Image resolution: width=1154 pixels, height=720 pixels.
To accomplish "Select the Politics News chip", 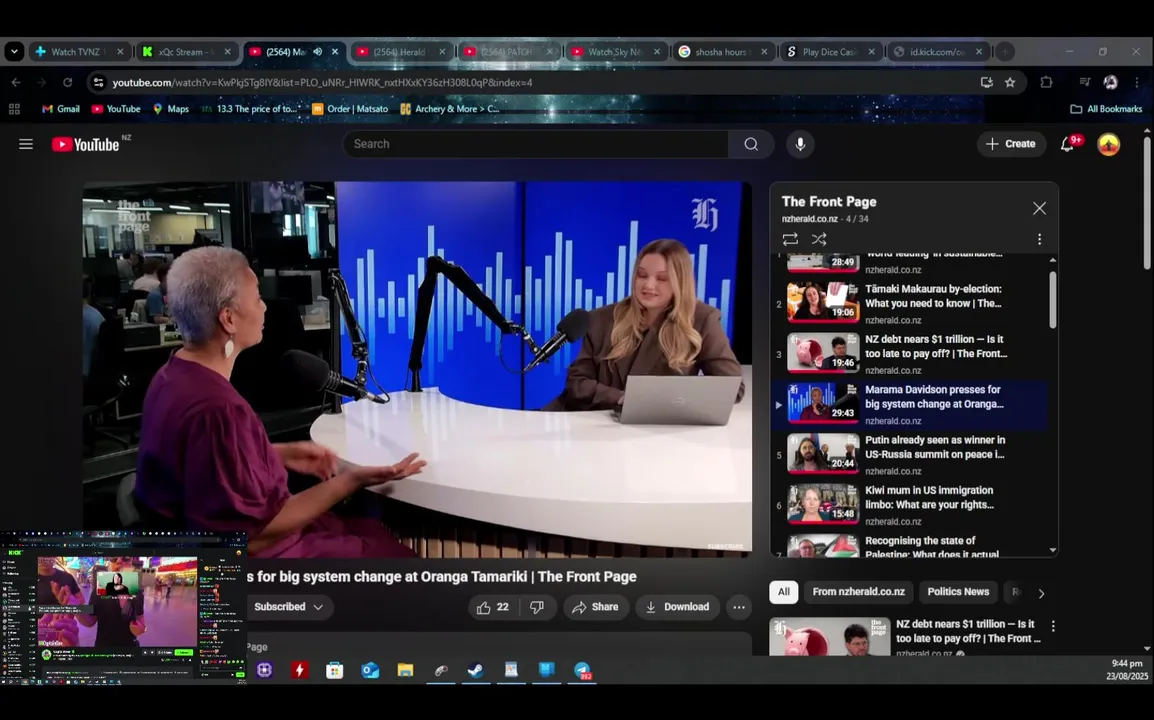I will coord(957,592).
